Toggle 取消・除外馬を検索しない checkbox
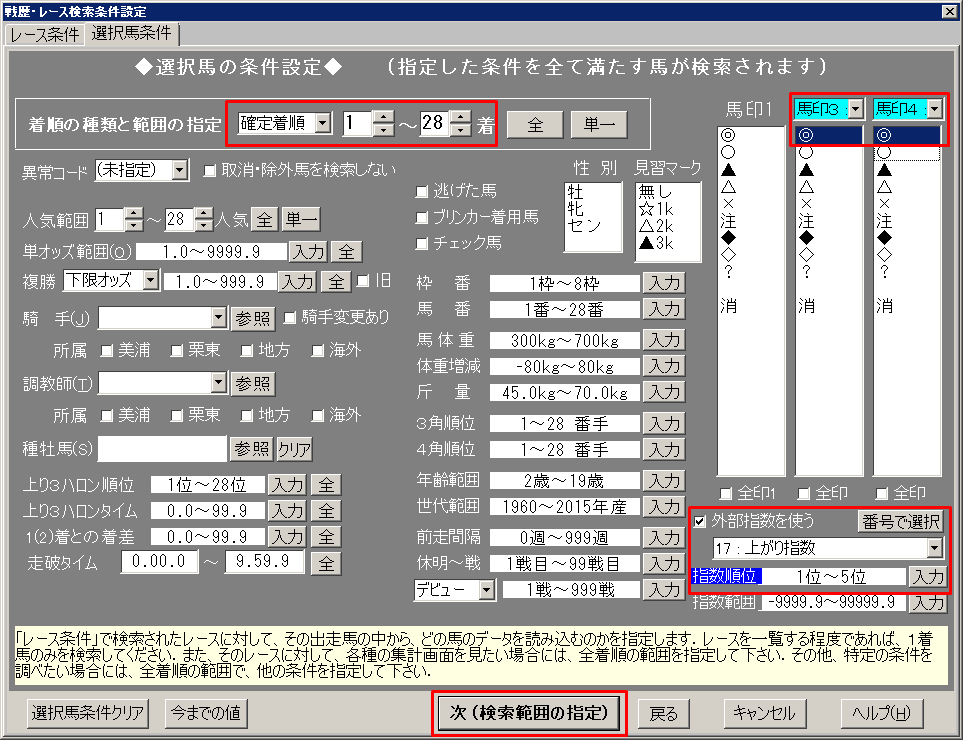This screenshot has width=963, height=740. coord(210,170)
